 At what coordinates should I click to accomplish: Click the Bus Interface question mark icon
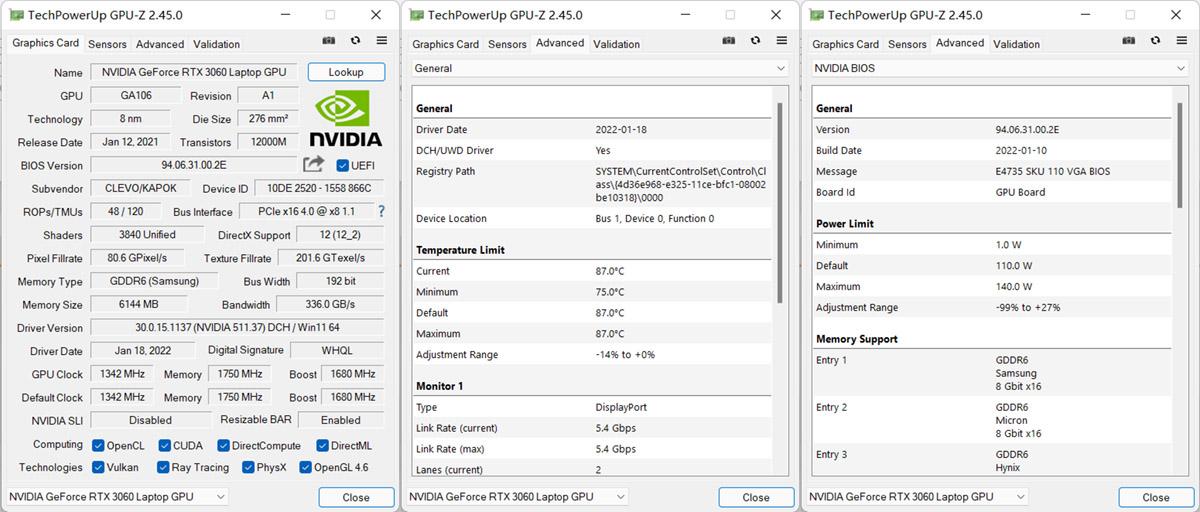click(381, 212)
